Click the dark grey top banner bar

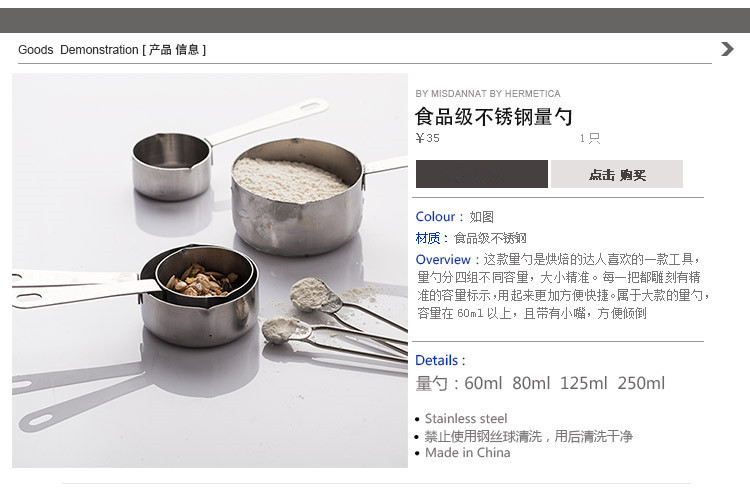pos(375,20)
